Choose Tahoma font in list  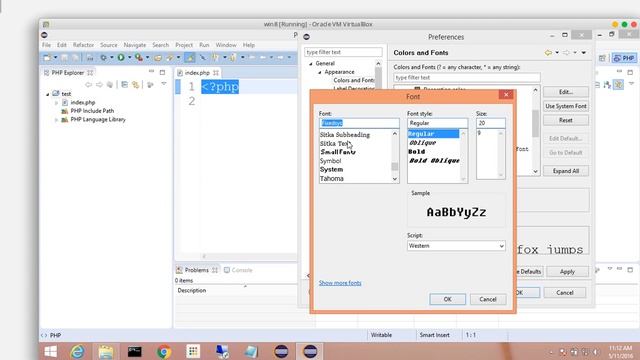pyautogui.click(x=332, y=179)
